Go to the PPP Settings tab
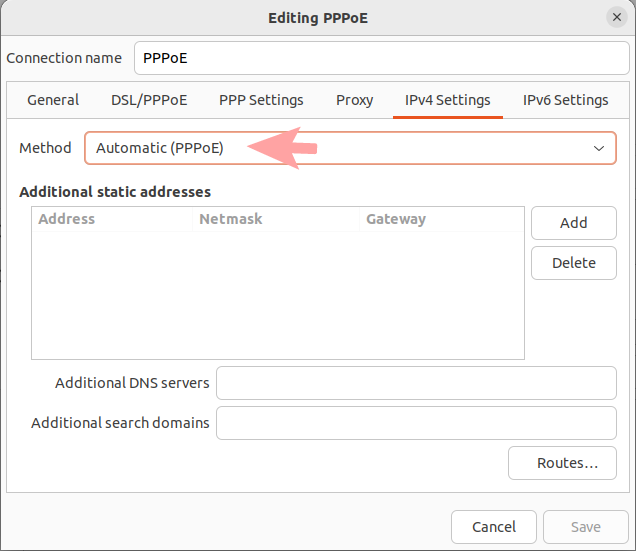 point(261,100)
